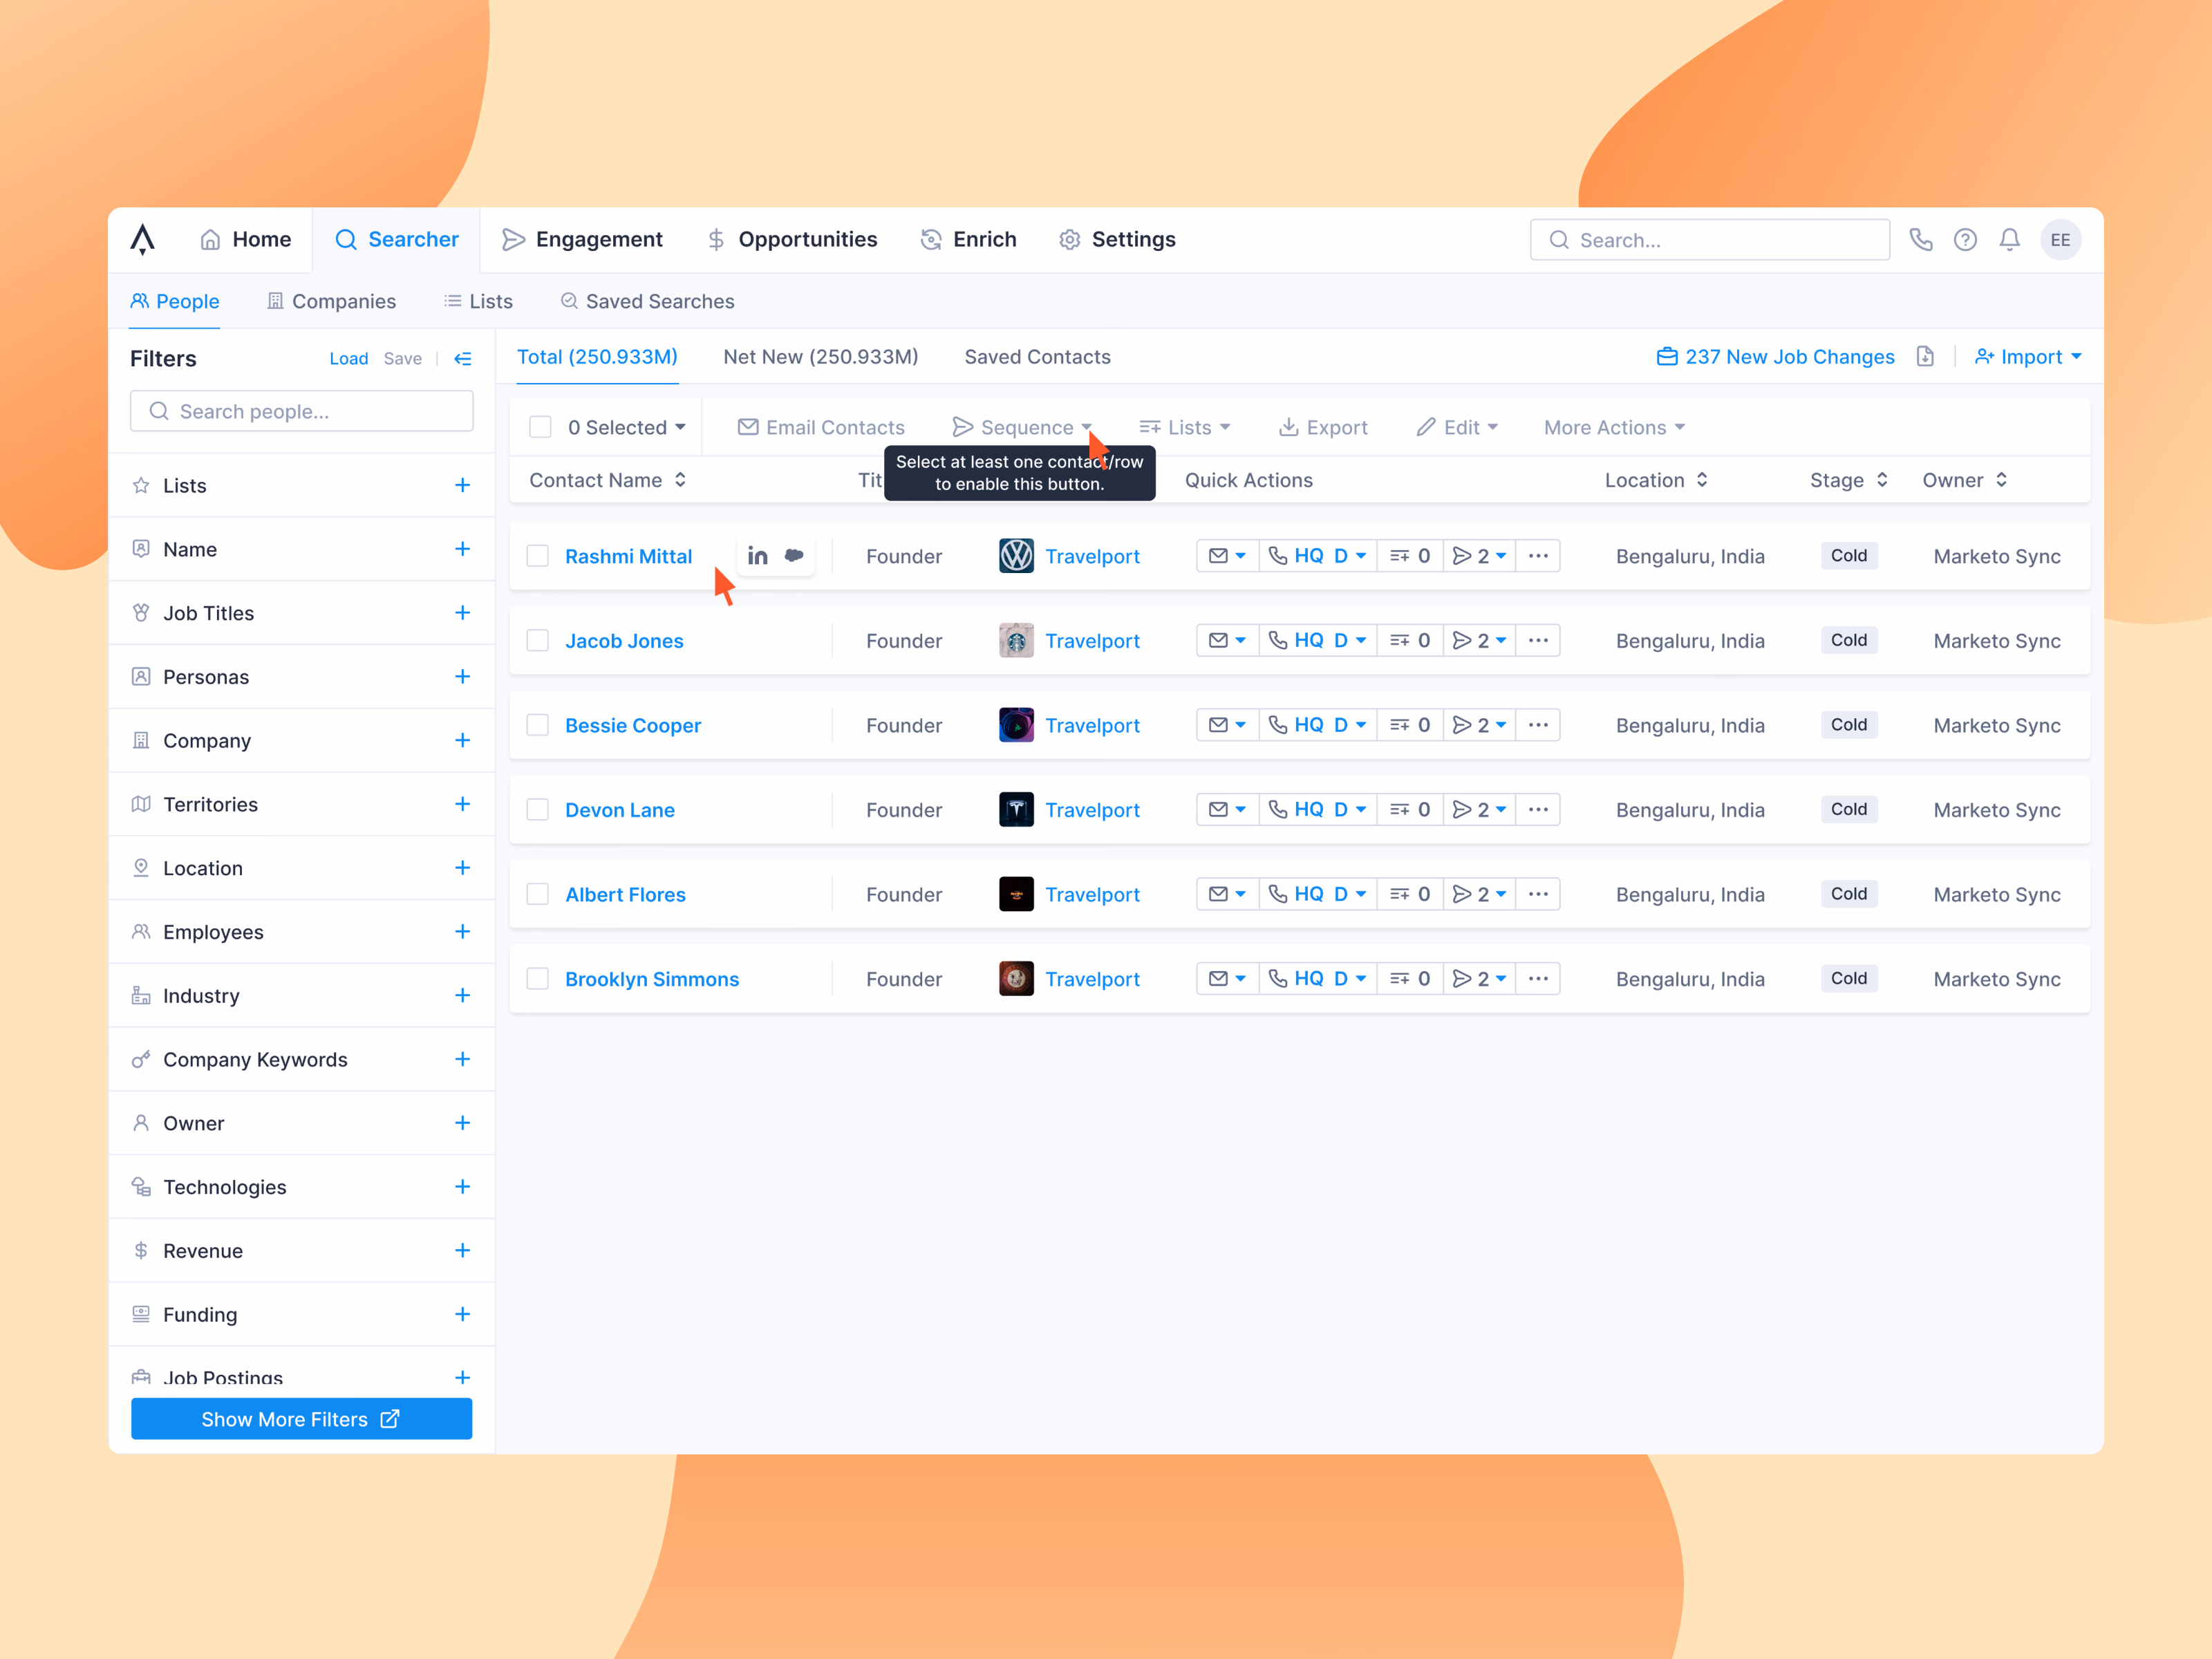Click the global Search box in header
Viewport: 2212px width, 1659px height.
(1709, 240)
